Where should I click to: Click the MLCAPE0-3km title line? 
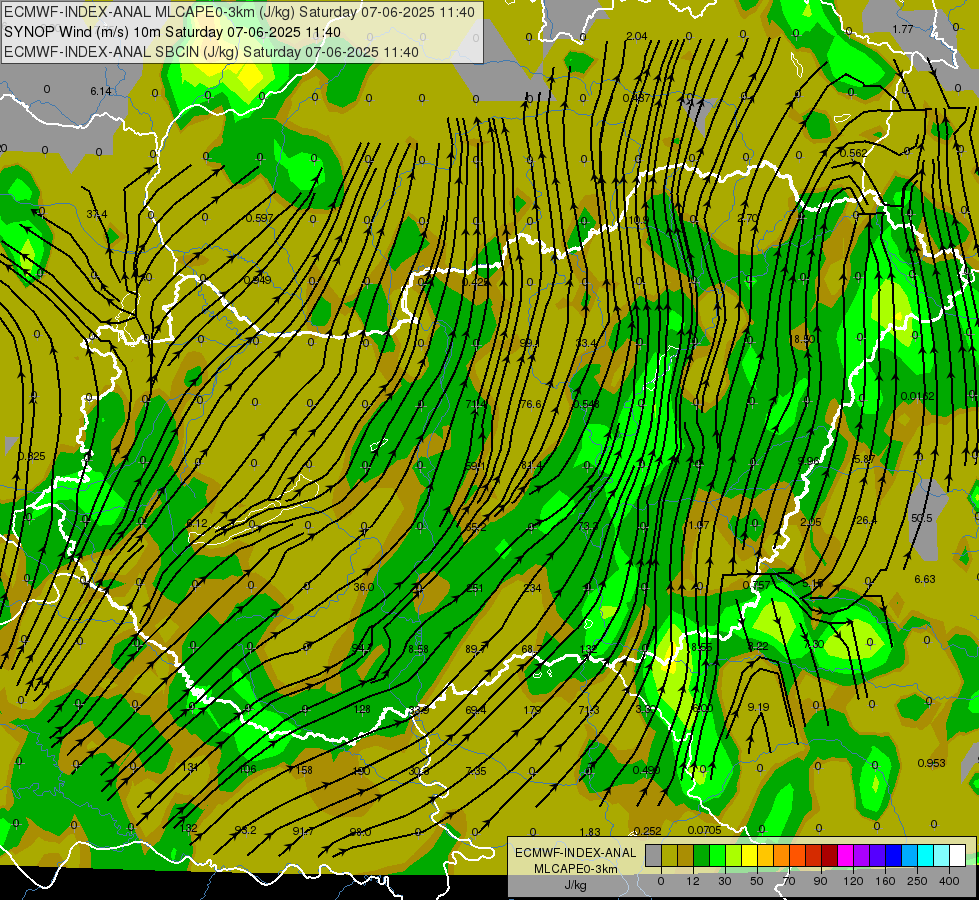240,12
